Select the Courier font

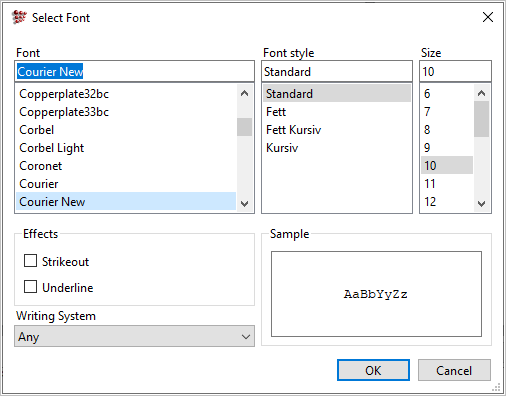pos(126,184)
